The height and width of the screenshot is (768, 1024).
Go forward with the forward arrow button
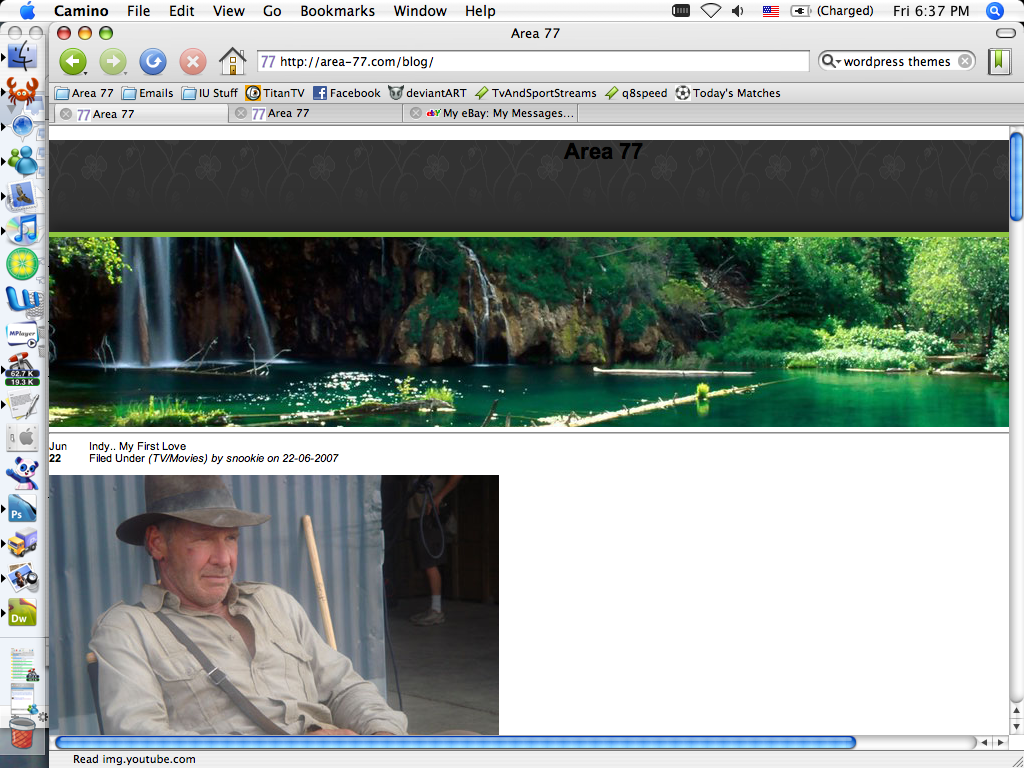click(x=113, y=61)
